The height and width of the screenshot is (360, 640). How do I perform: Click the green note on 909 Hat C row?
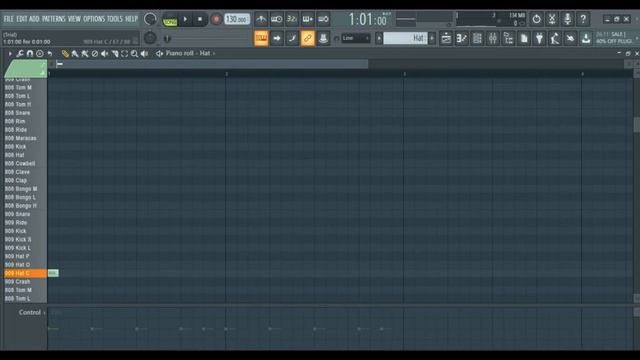pos(53,273)
